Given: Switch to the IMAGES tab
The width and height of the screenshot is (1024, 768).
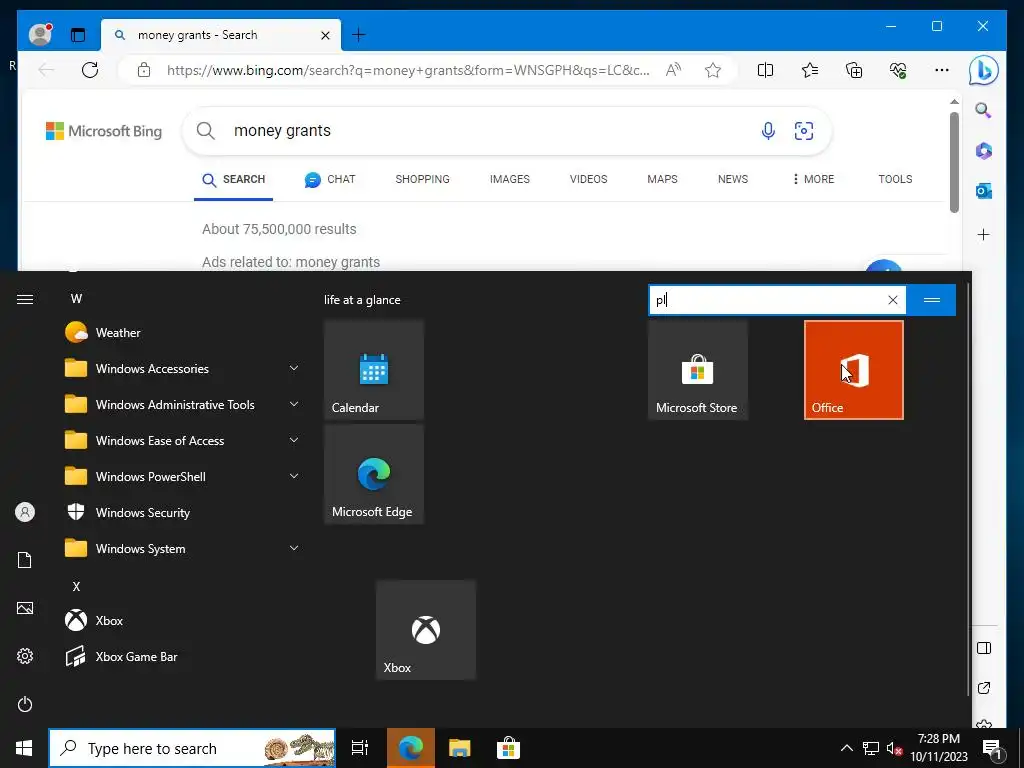Looking at the screenshot, I should point(509,179).
